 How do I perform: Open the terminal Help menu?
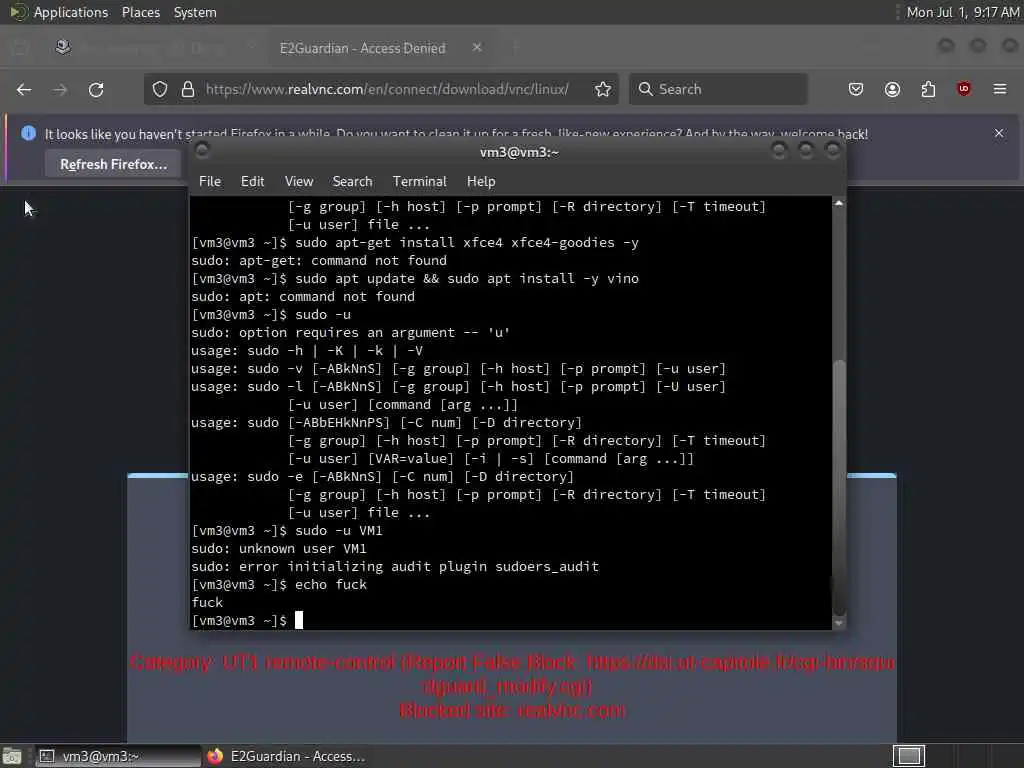[481, 182]
